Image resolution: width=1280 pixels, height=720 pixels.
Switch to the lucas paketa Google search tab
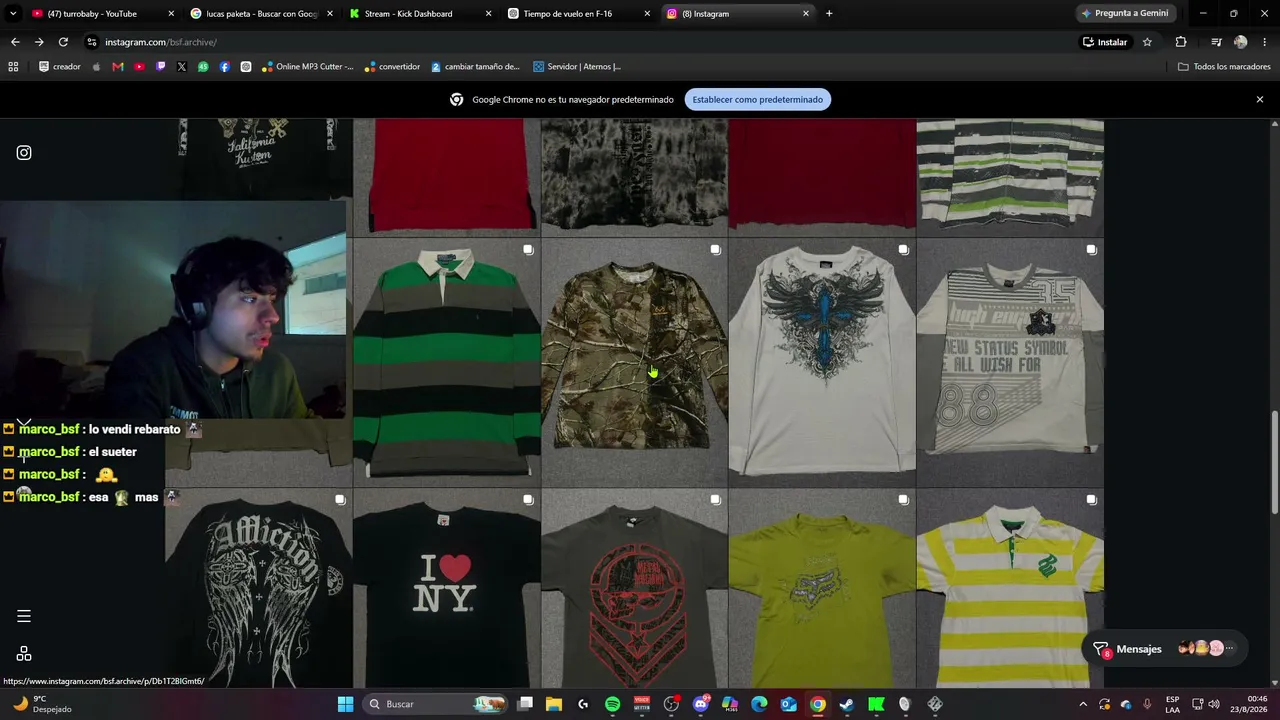(262, 14)
